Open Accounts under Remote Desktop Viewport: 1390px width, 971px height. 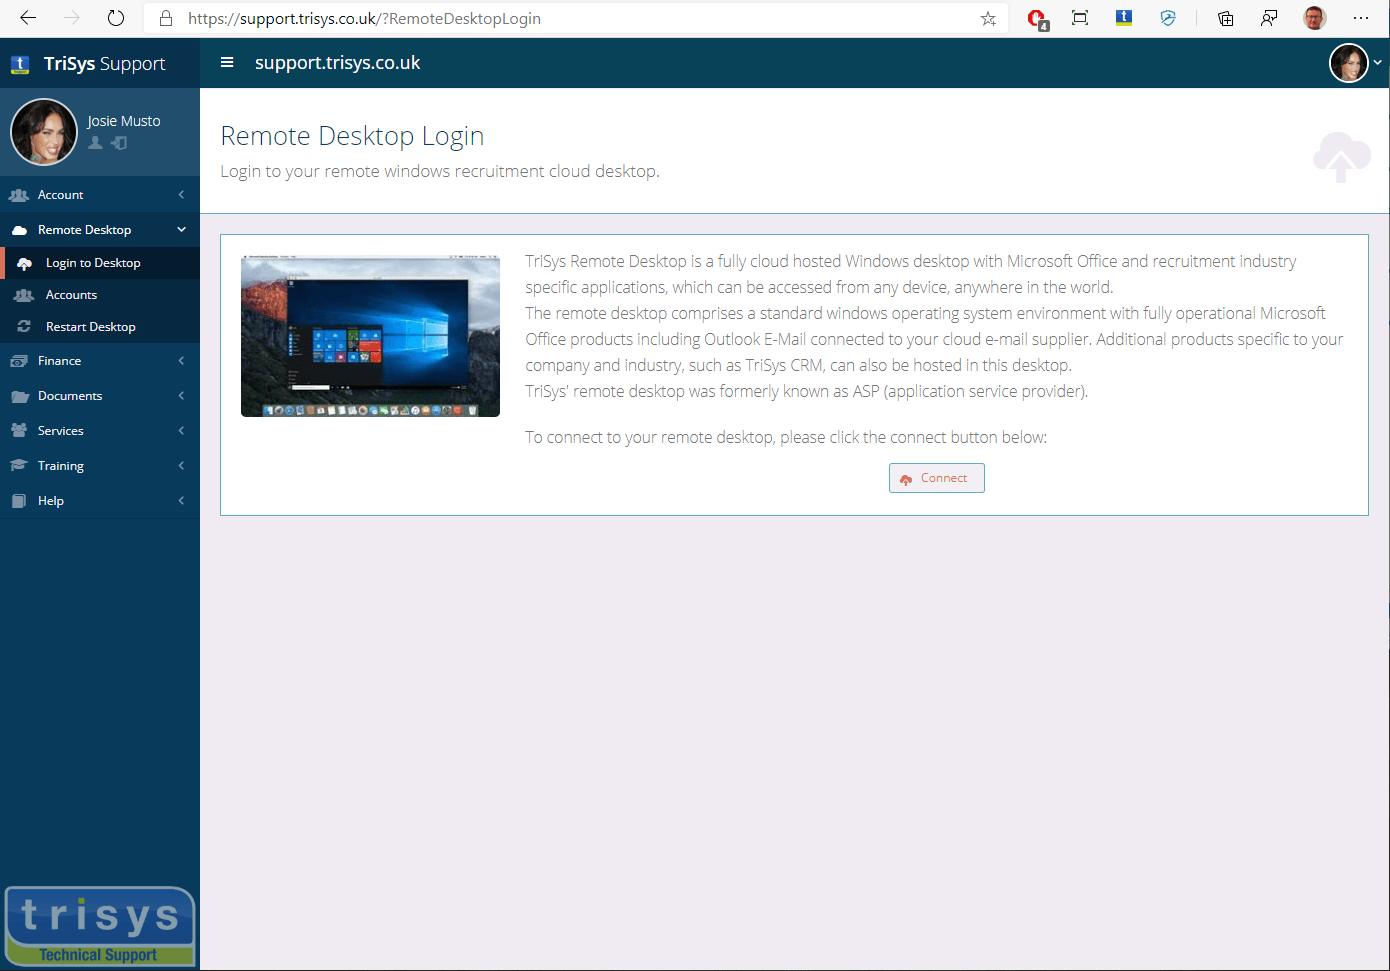[100, 295]
